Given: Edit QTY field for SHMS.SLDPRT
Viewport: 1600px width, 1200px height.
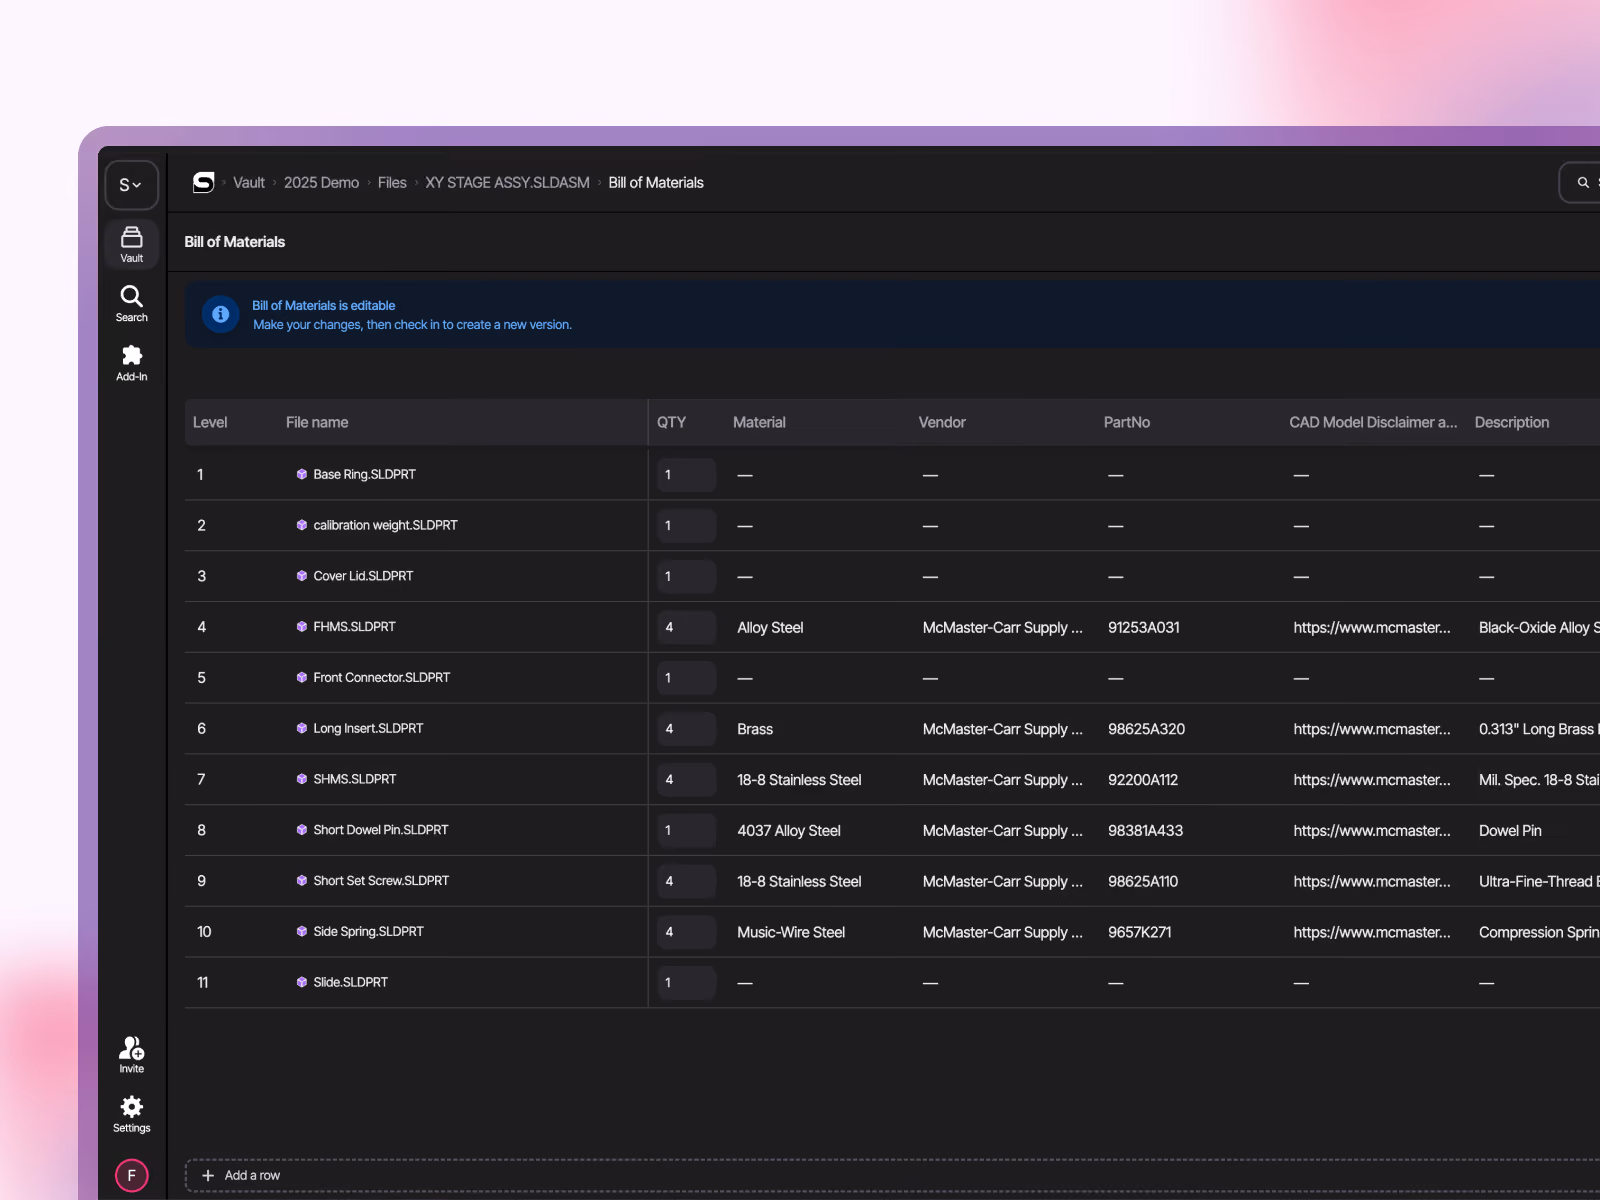Looking at the screenshot, I should point(687,780).
